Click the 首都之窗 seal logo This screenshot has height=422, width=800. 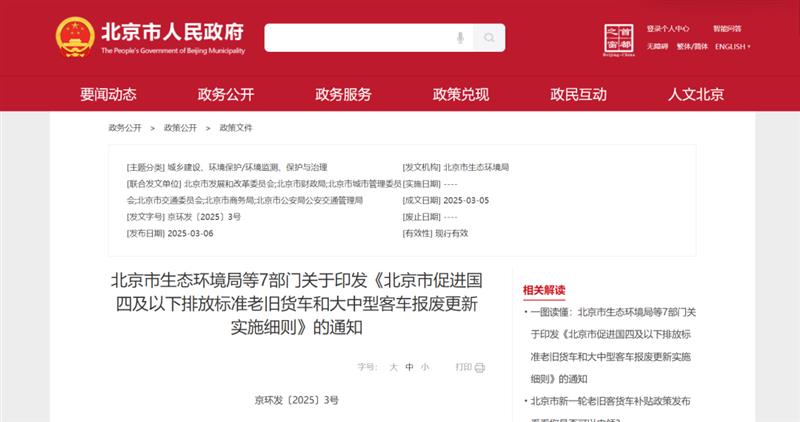click(619, 40)
